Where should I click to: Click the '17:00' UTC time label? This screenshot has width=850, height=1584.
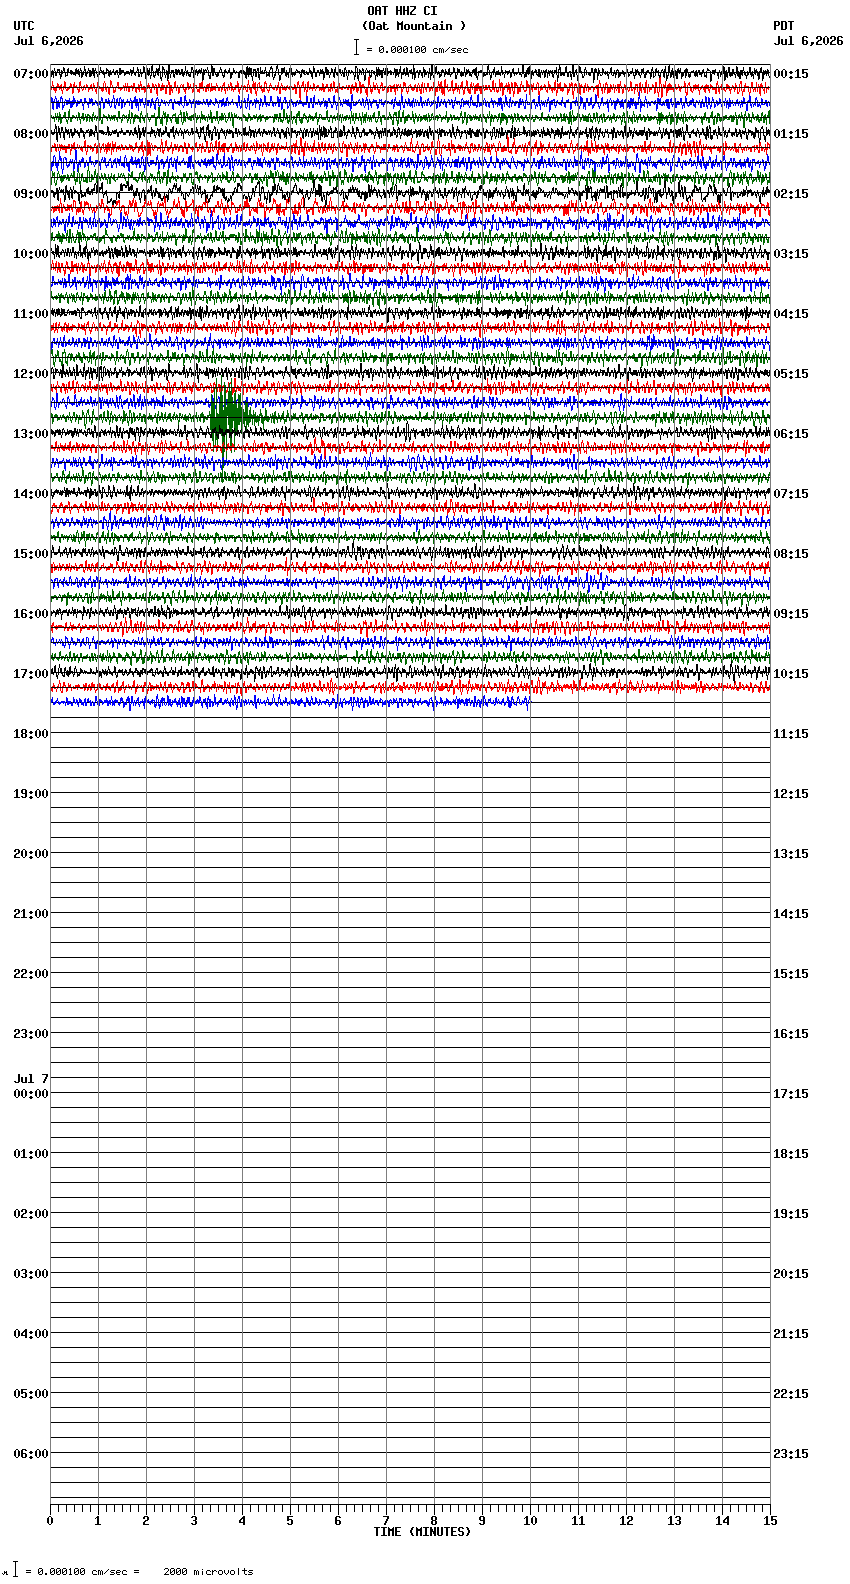[31, 674]
